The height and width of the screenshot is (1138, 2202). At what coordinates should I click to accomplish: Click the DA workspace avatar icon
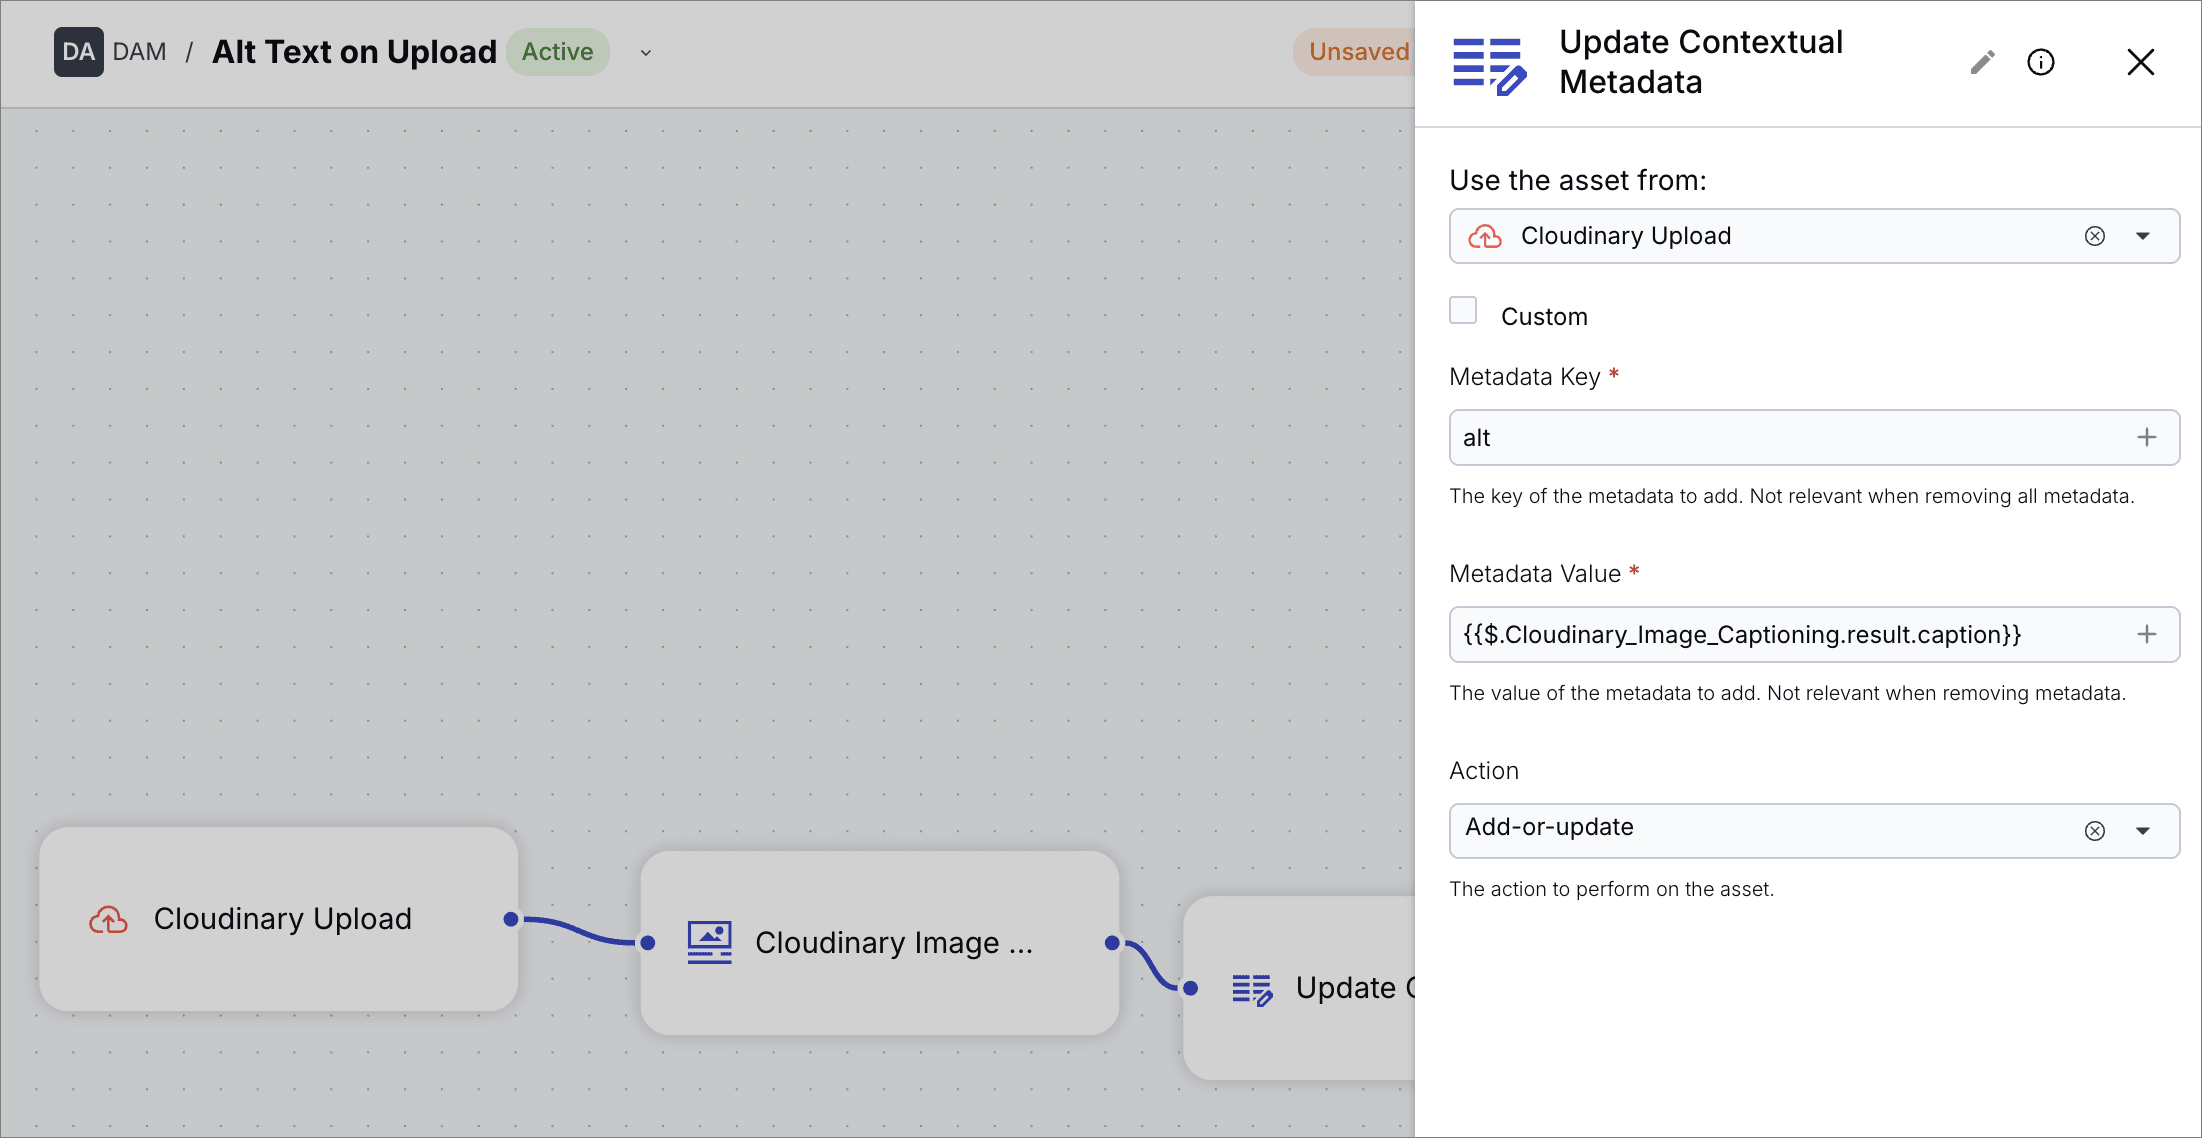78,52
